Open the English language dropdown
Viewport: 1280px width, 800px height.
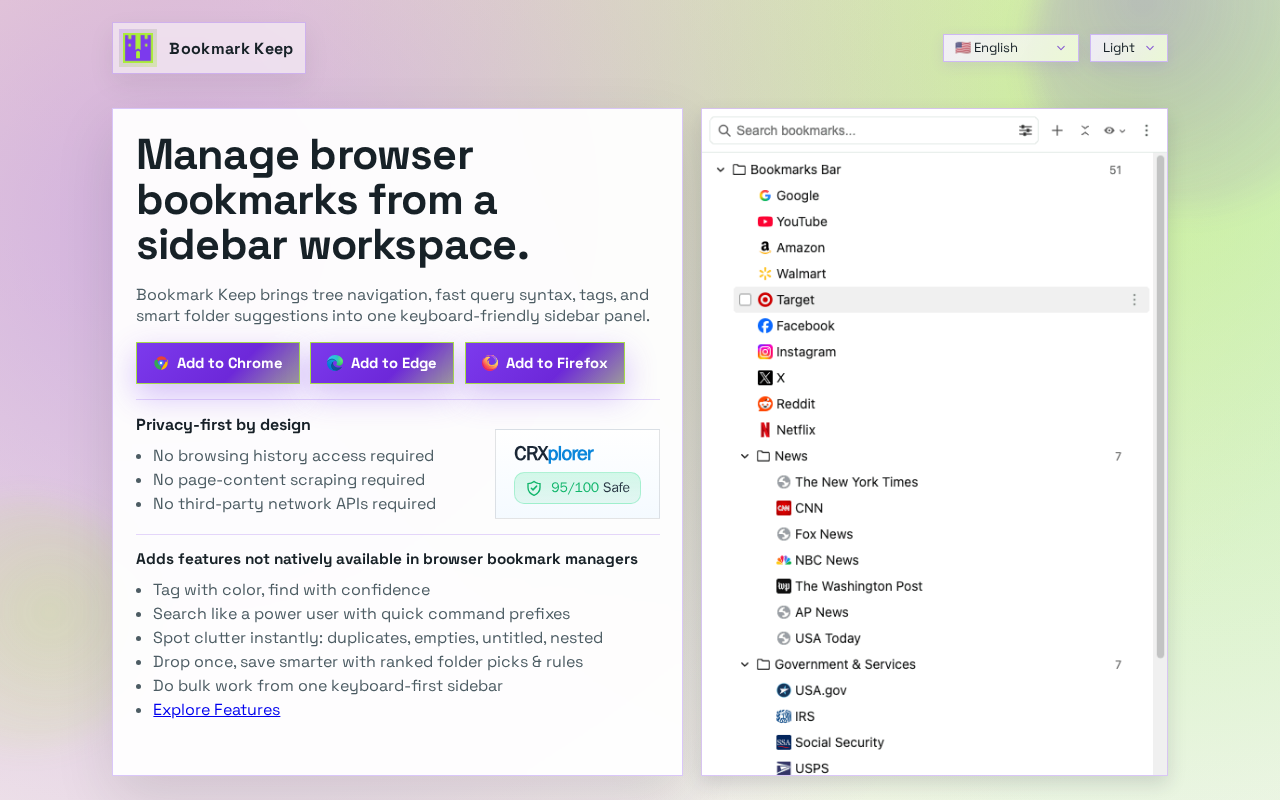[x=1010, y=48]
